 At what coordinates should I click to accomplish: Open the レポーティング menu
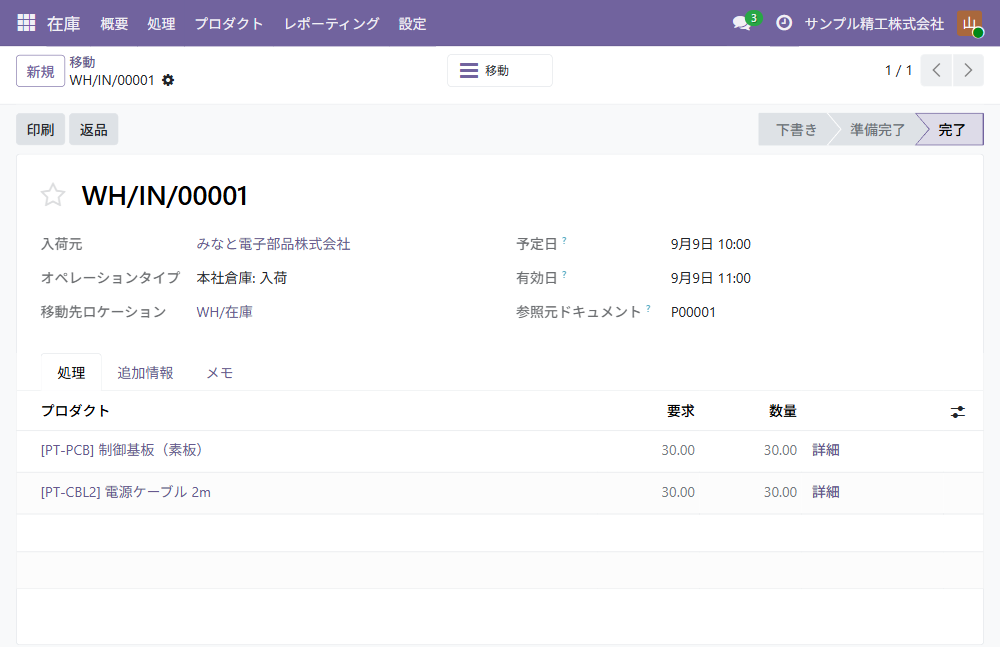coord(332,24)
